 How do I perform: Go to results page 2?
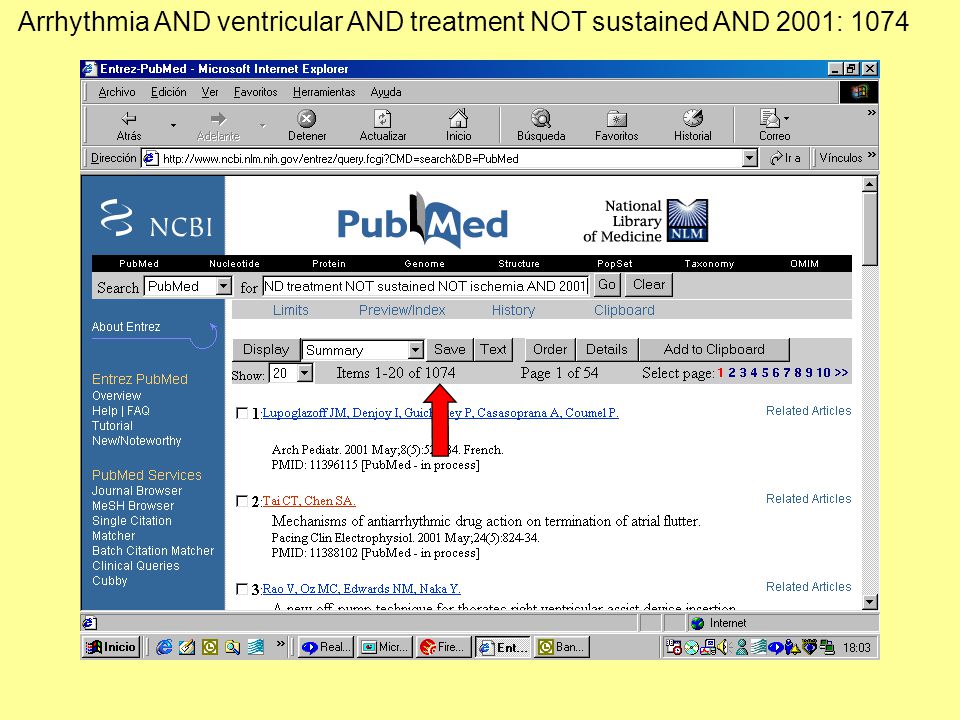pyautogui.click(x=732, y=373)
